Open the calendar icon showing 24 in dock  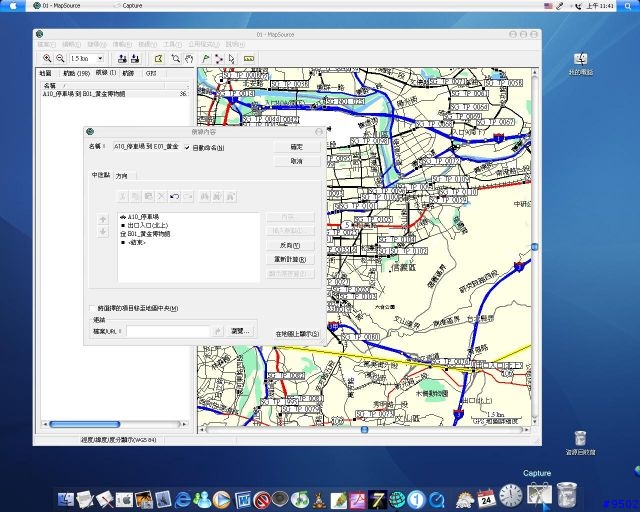486,499
